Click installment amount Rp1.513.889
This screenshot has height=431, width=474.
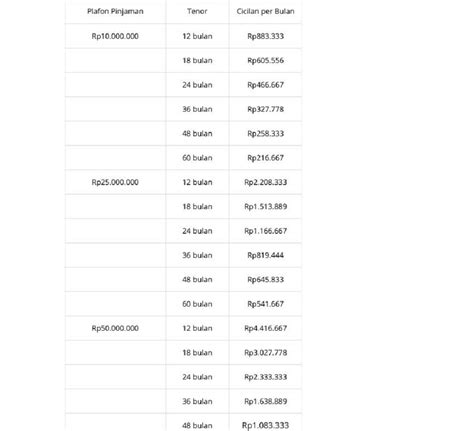(265, 206)
